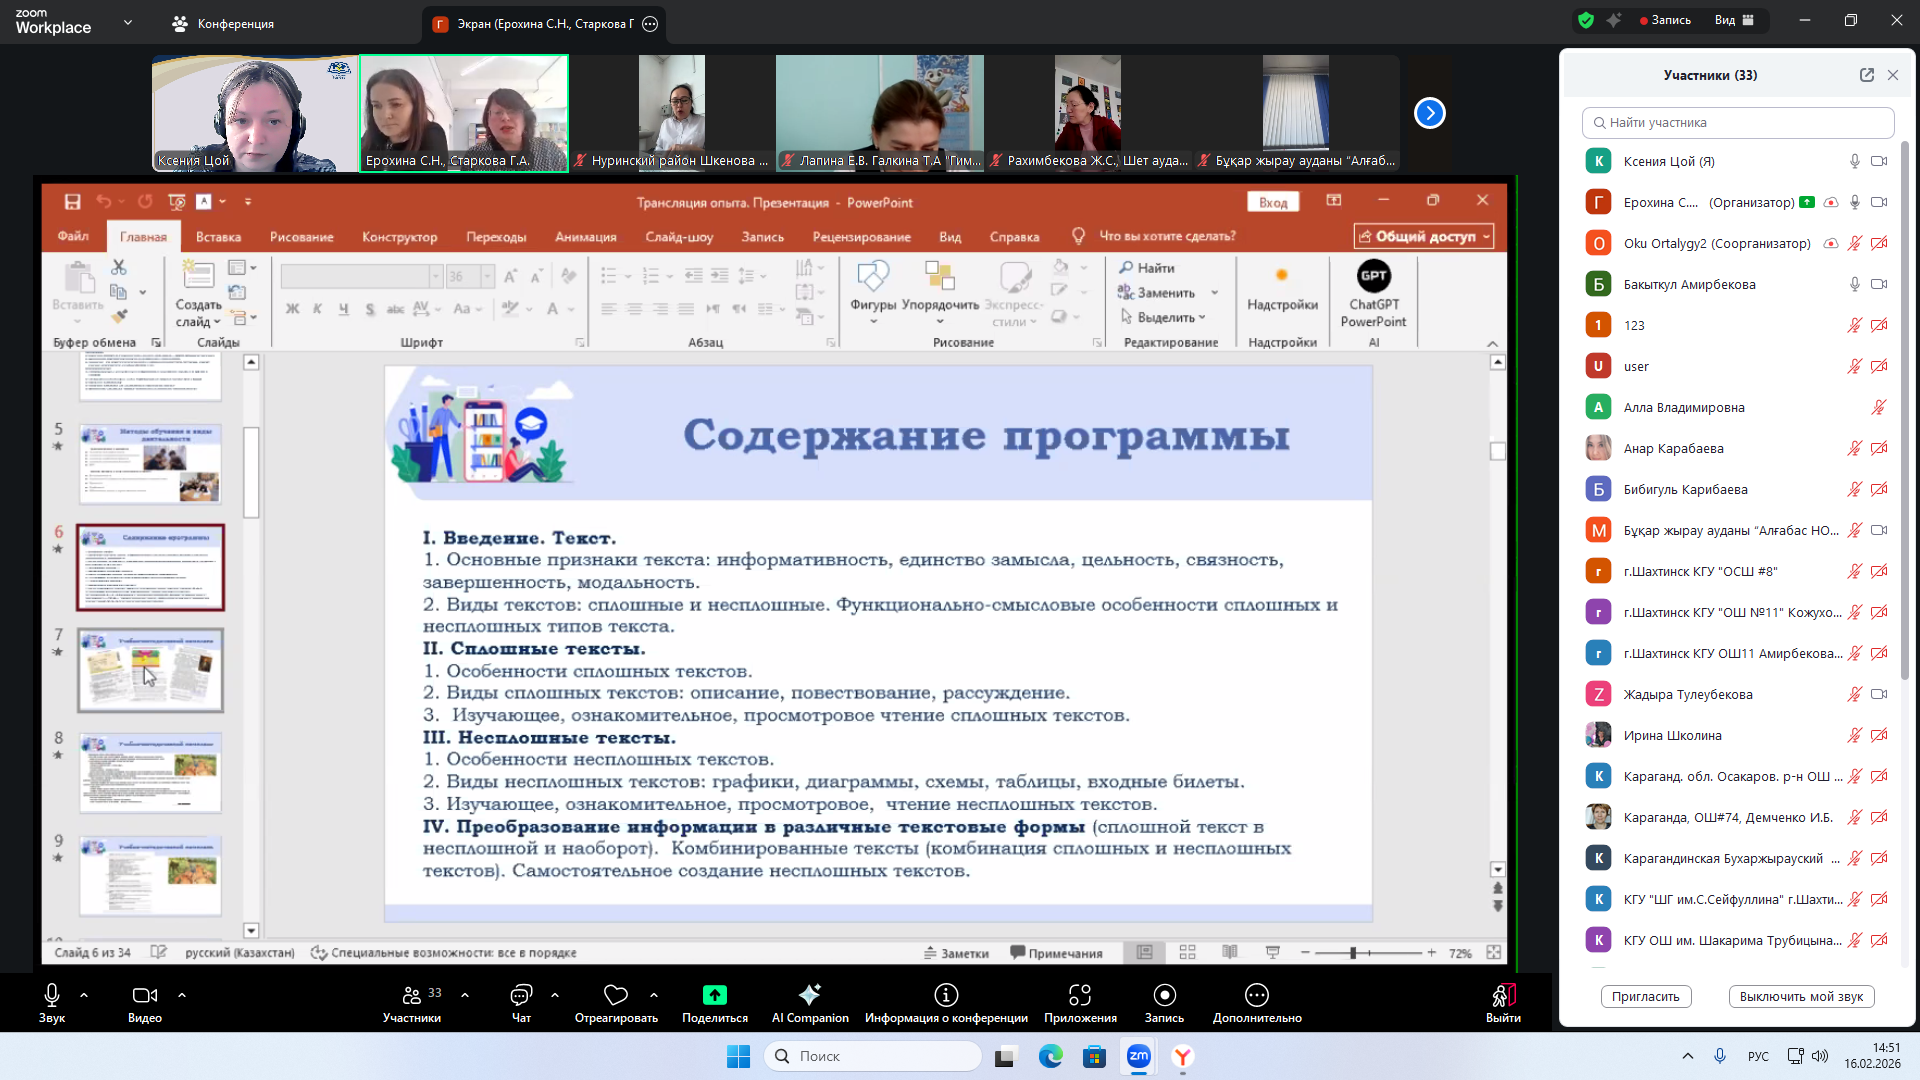Viewport: 1920px width, 1080px height.
Task: Click the green Share screen icon
Action: pyautogui.click(x=714, y=995)
